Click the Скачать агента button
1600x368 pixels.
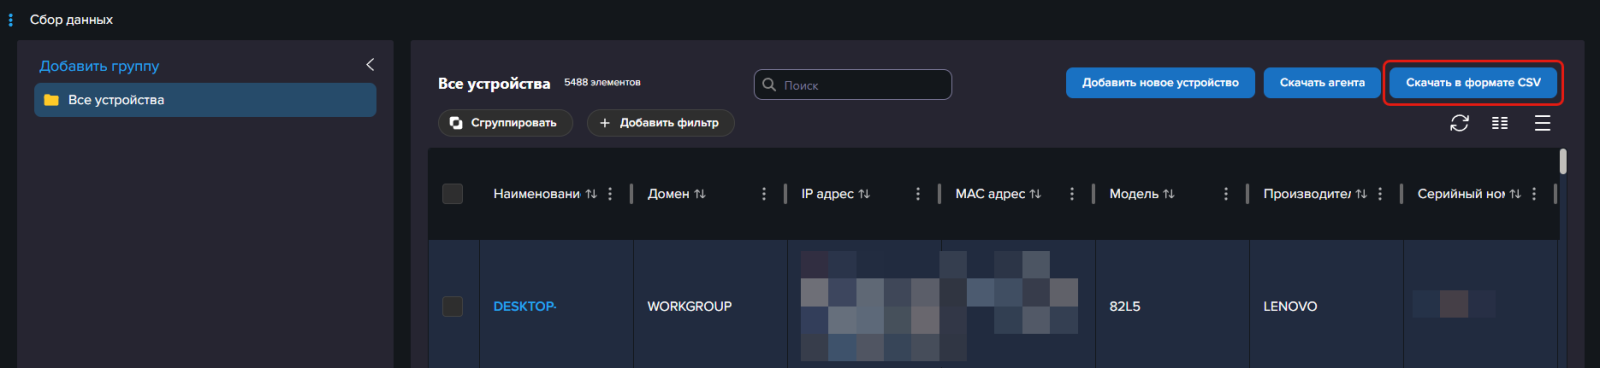(1322, 83)
